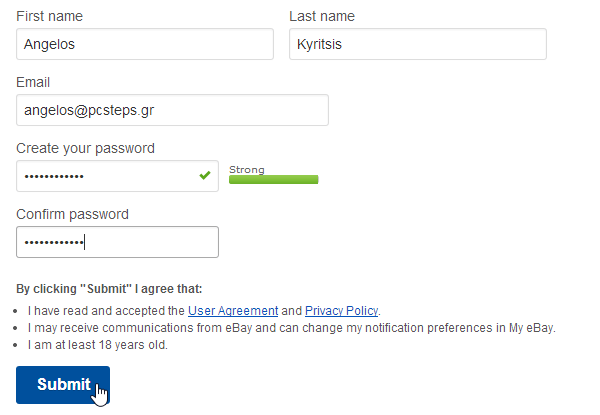This screenshot has width=600, height=415.
Task: Click the green password checkmark icon
Action: [x=205, y=175]
